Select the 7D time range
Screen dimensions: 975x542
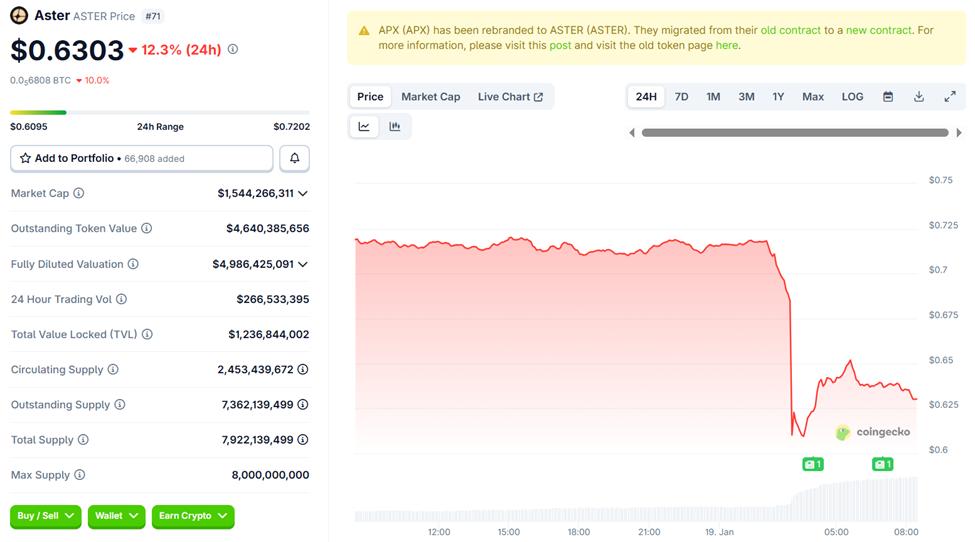coord(681,97)
